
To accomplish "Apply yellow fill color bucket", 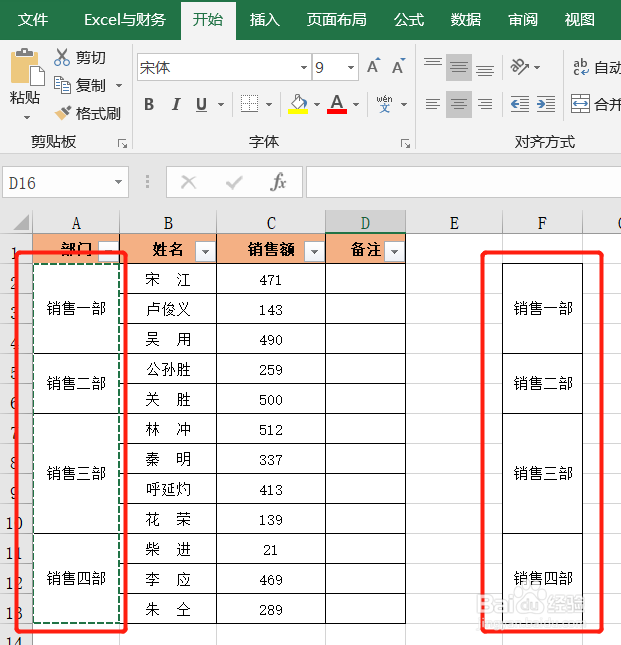I will (298, 104).
